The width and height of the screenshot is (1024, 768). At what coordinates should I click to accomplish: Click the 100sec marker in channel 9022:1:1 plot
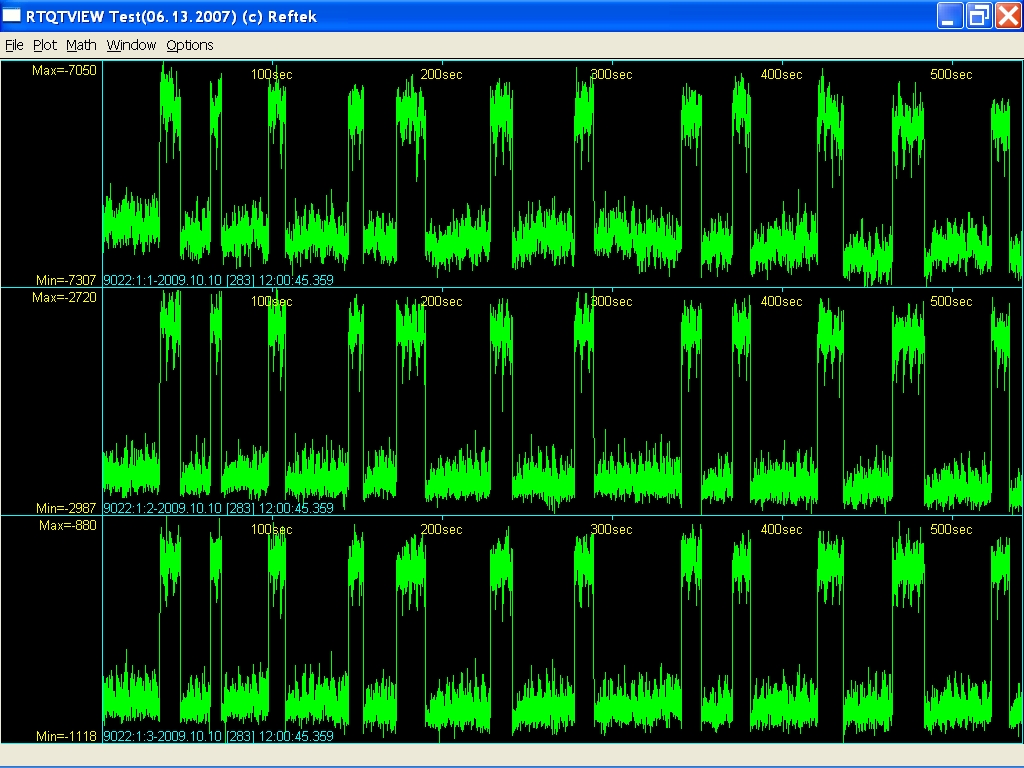click(272, 74)
